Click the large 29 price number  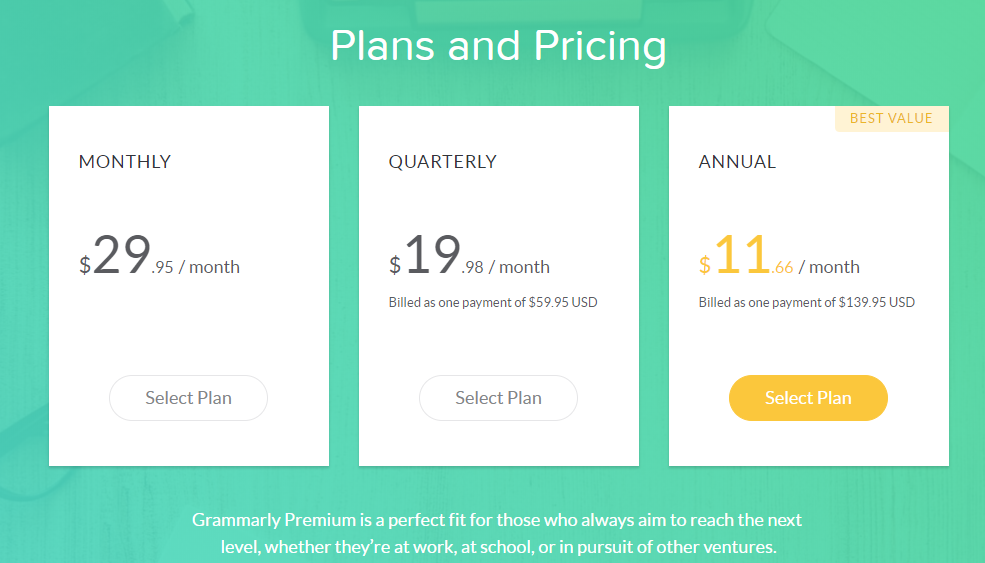coord(122,254)
